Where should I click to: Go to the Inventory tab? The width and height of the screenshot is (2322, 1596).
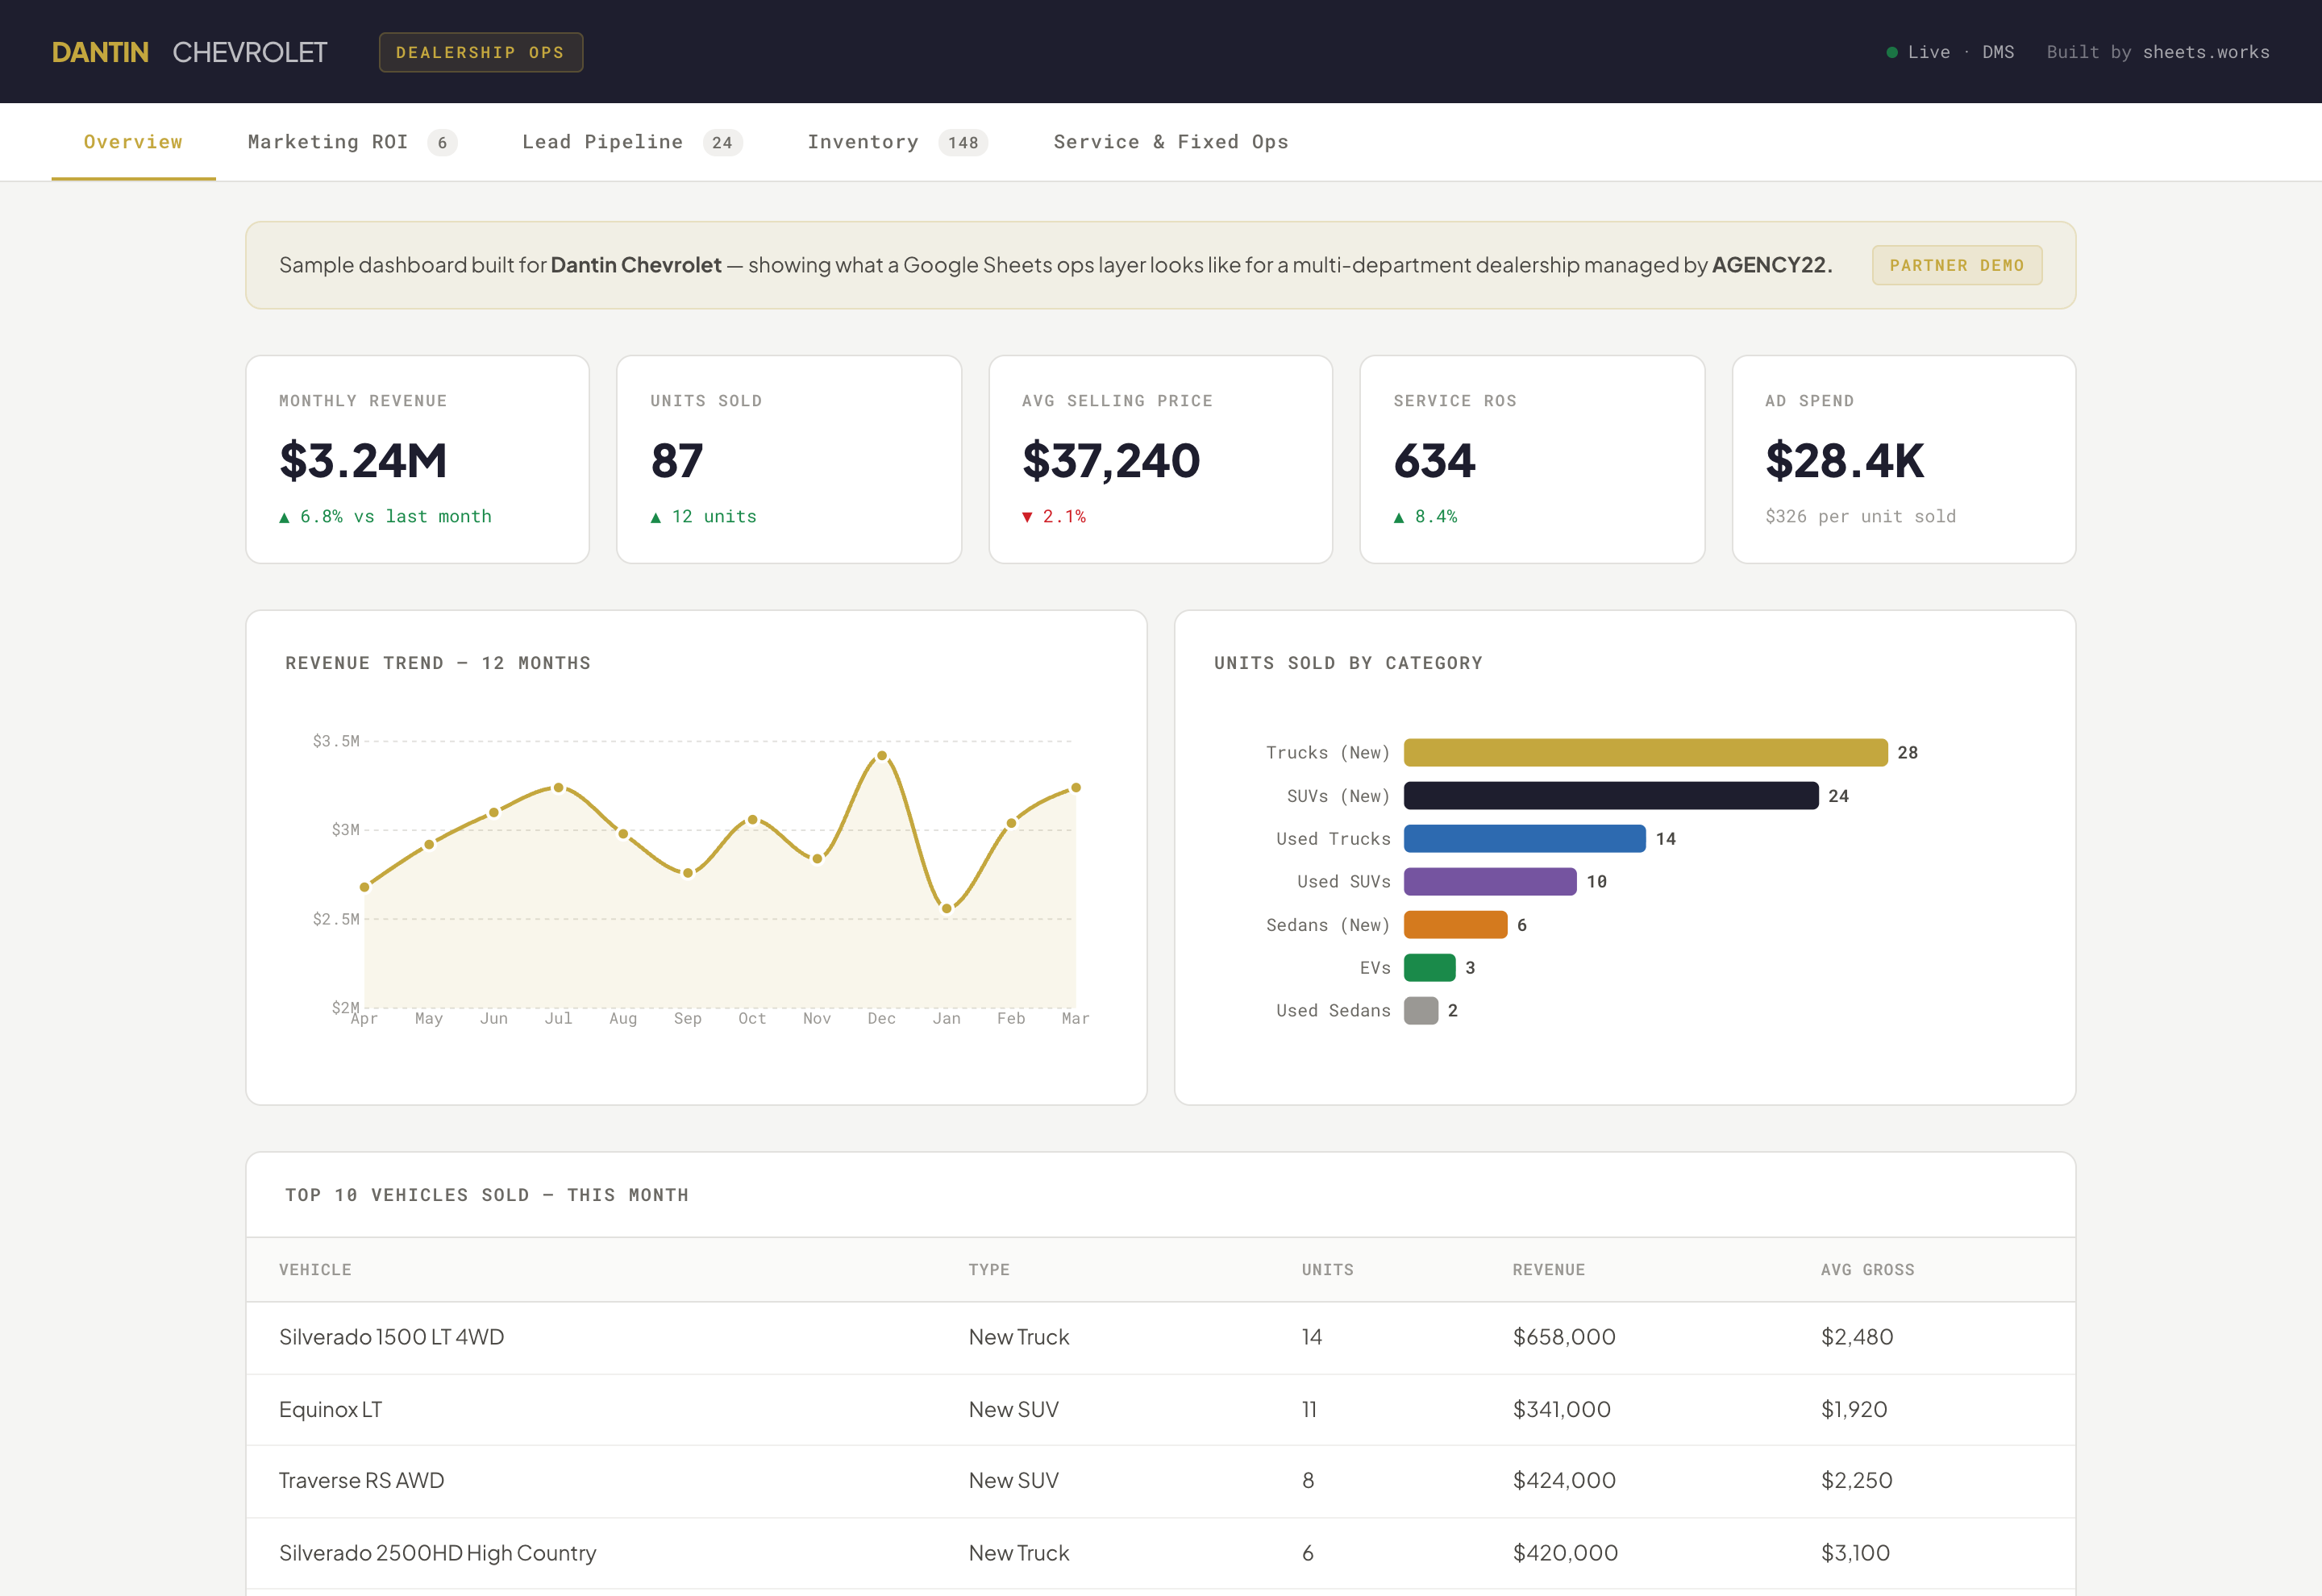click(x=897, y=142)
